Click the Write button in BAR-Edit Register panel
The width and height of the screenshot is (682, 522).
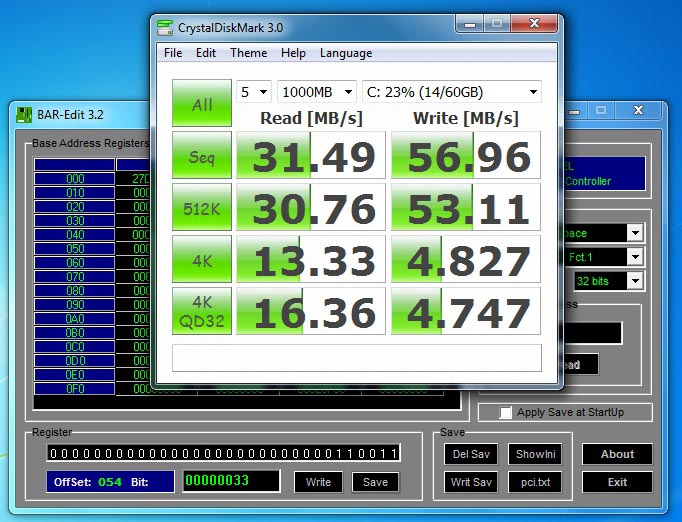(x=318, y=482)
